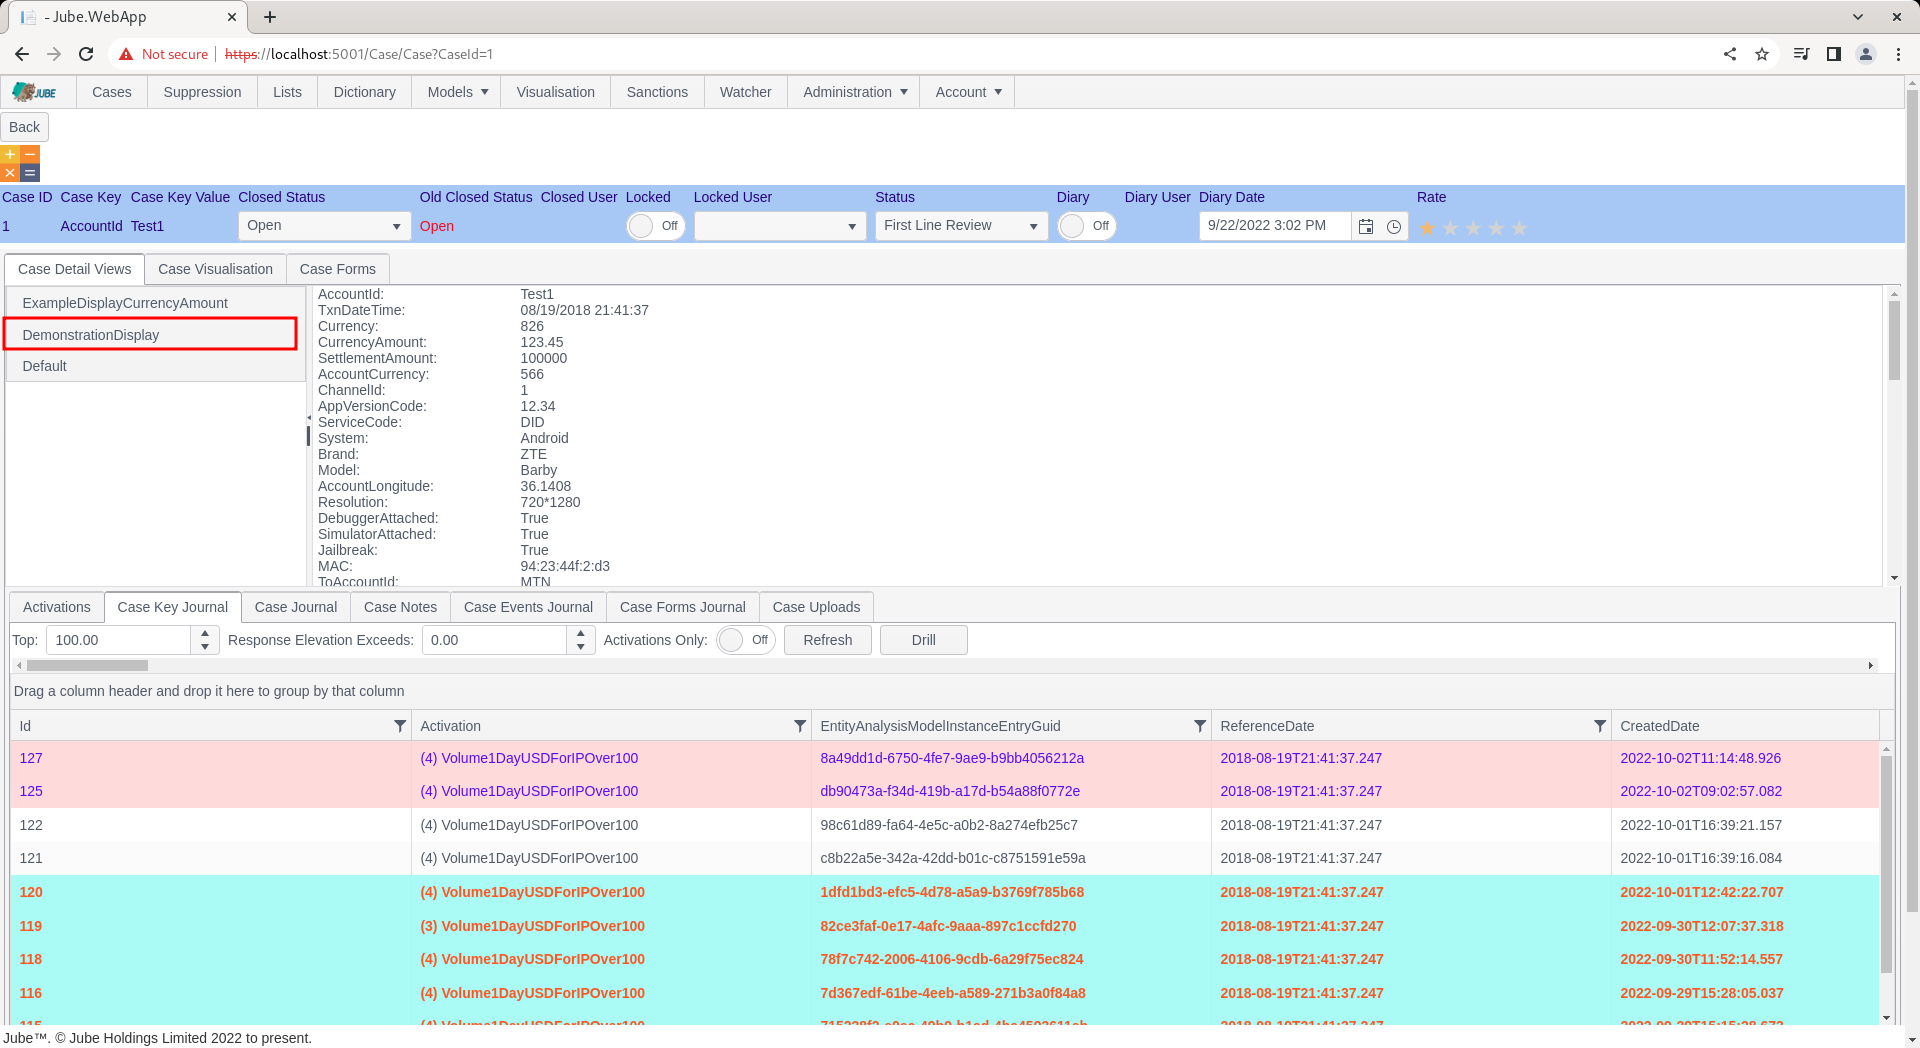Select journal row with Id 127
The image size is (1920, 1048).
(x=945, y=758)
